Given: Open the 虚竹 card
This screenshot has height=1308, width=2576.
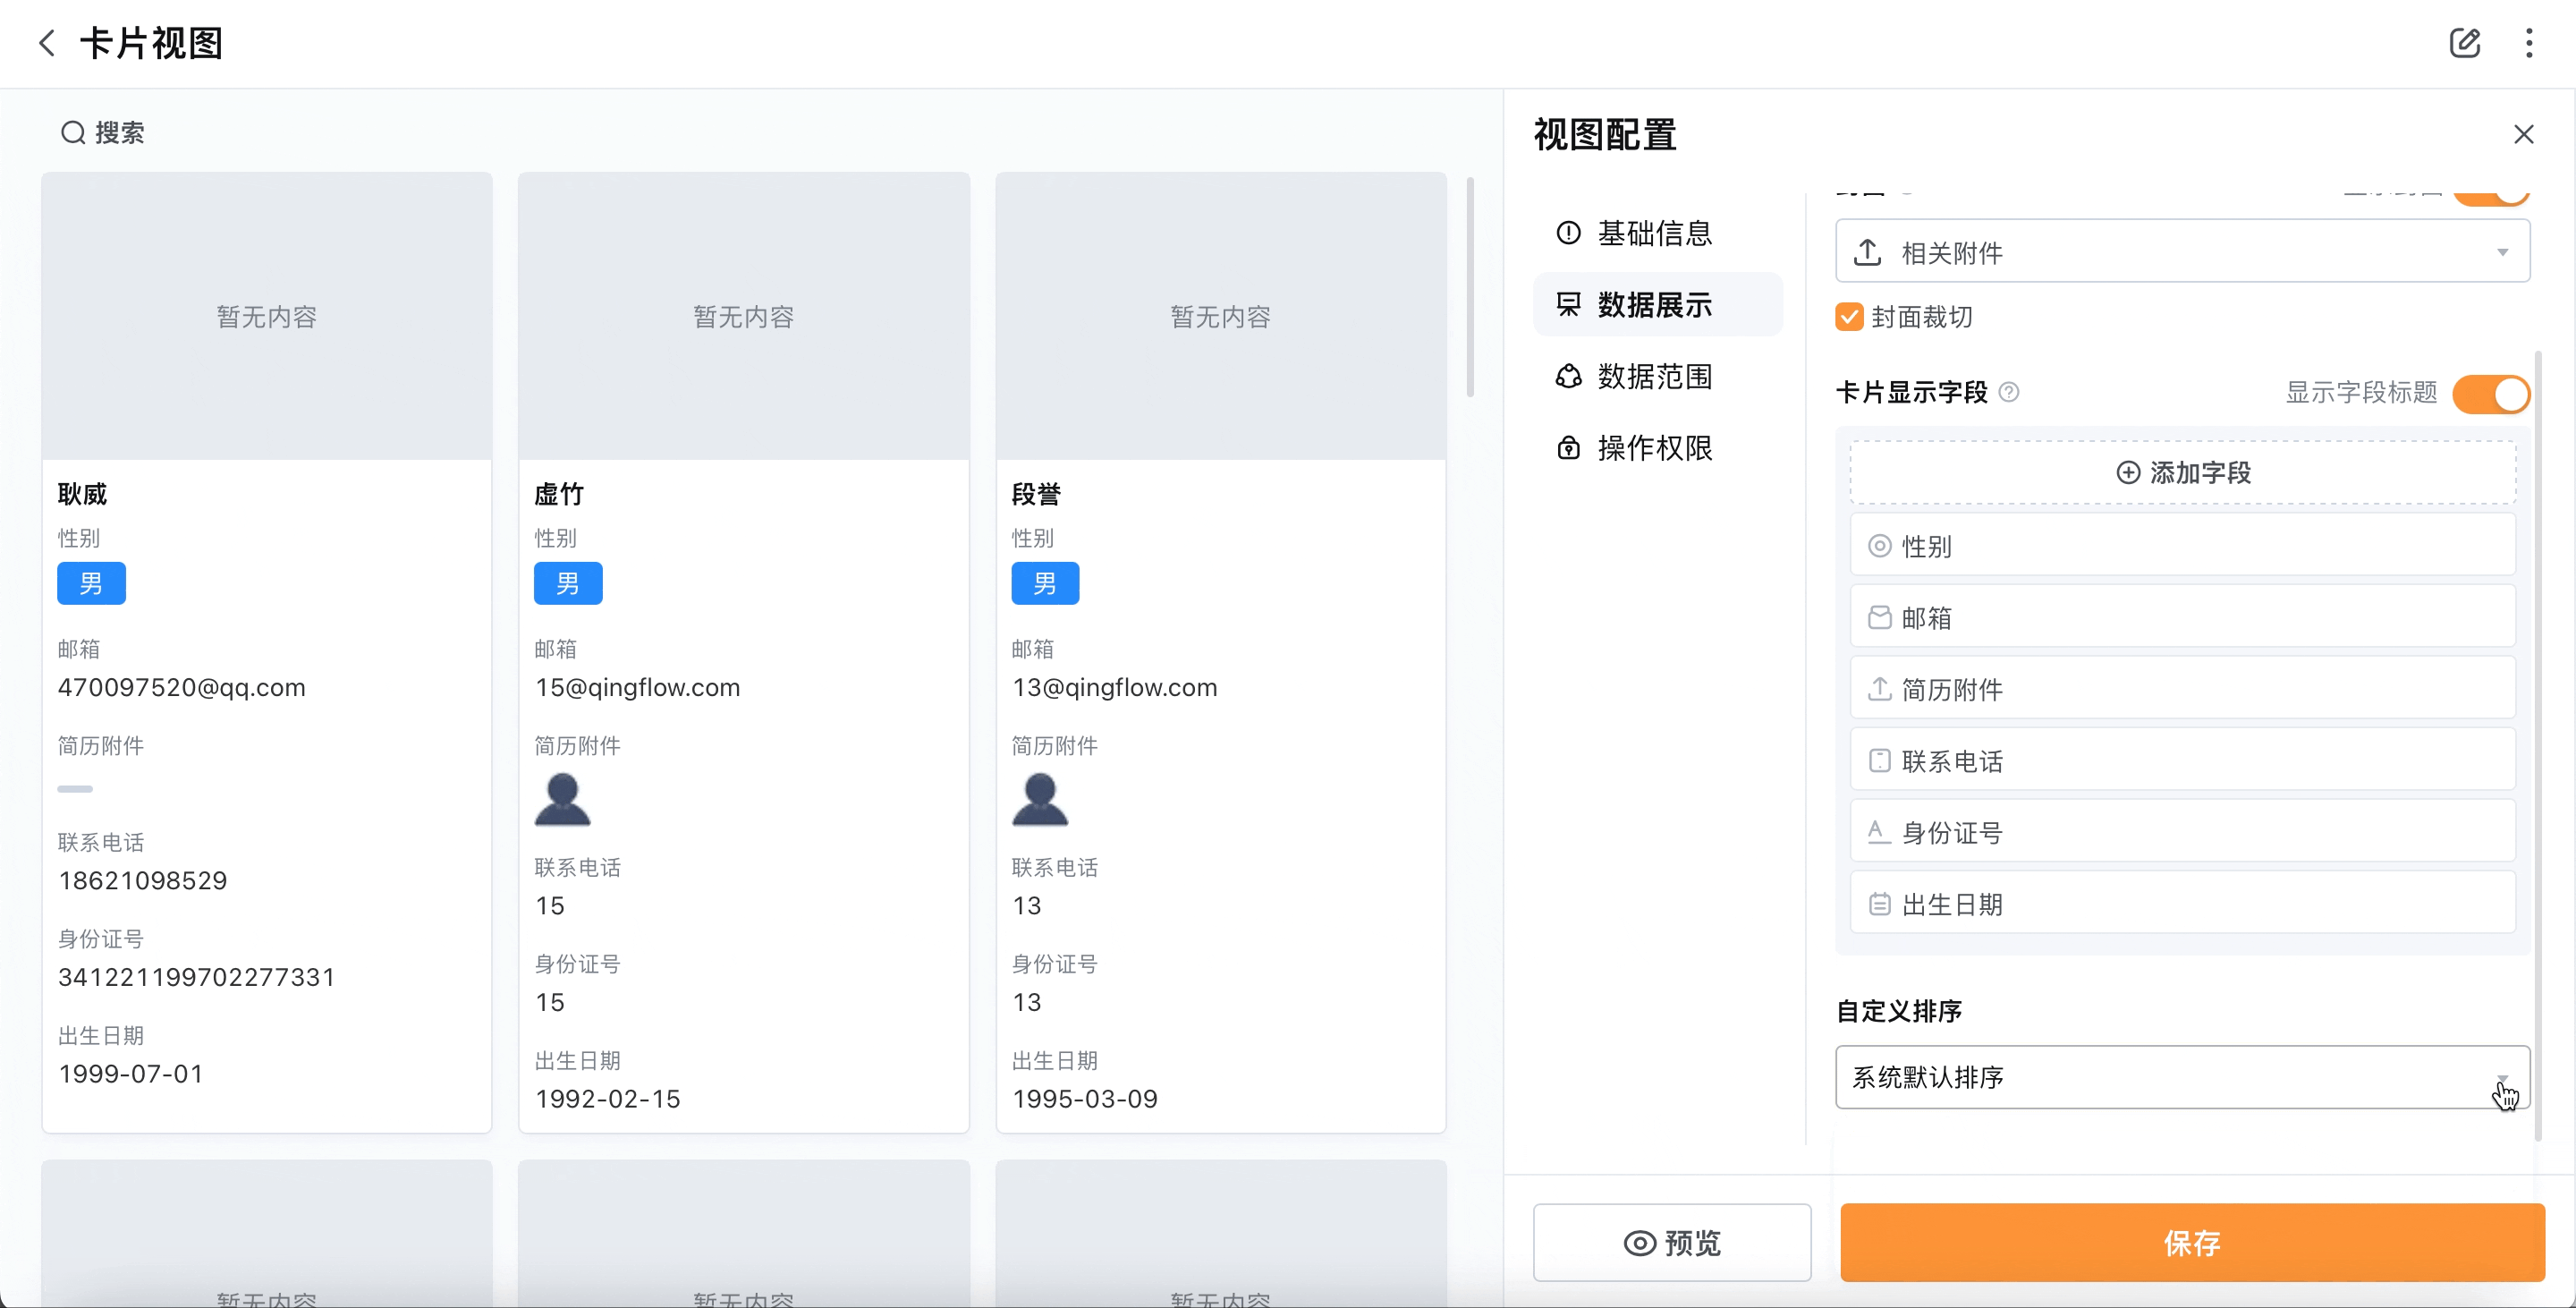Looking at the screenshot, I should (744, 652).
